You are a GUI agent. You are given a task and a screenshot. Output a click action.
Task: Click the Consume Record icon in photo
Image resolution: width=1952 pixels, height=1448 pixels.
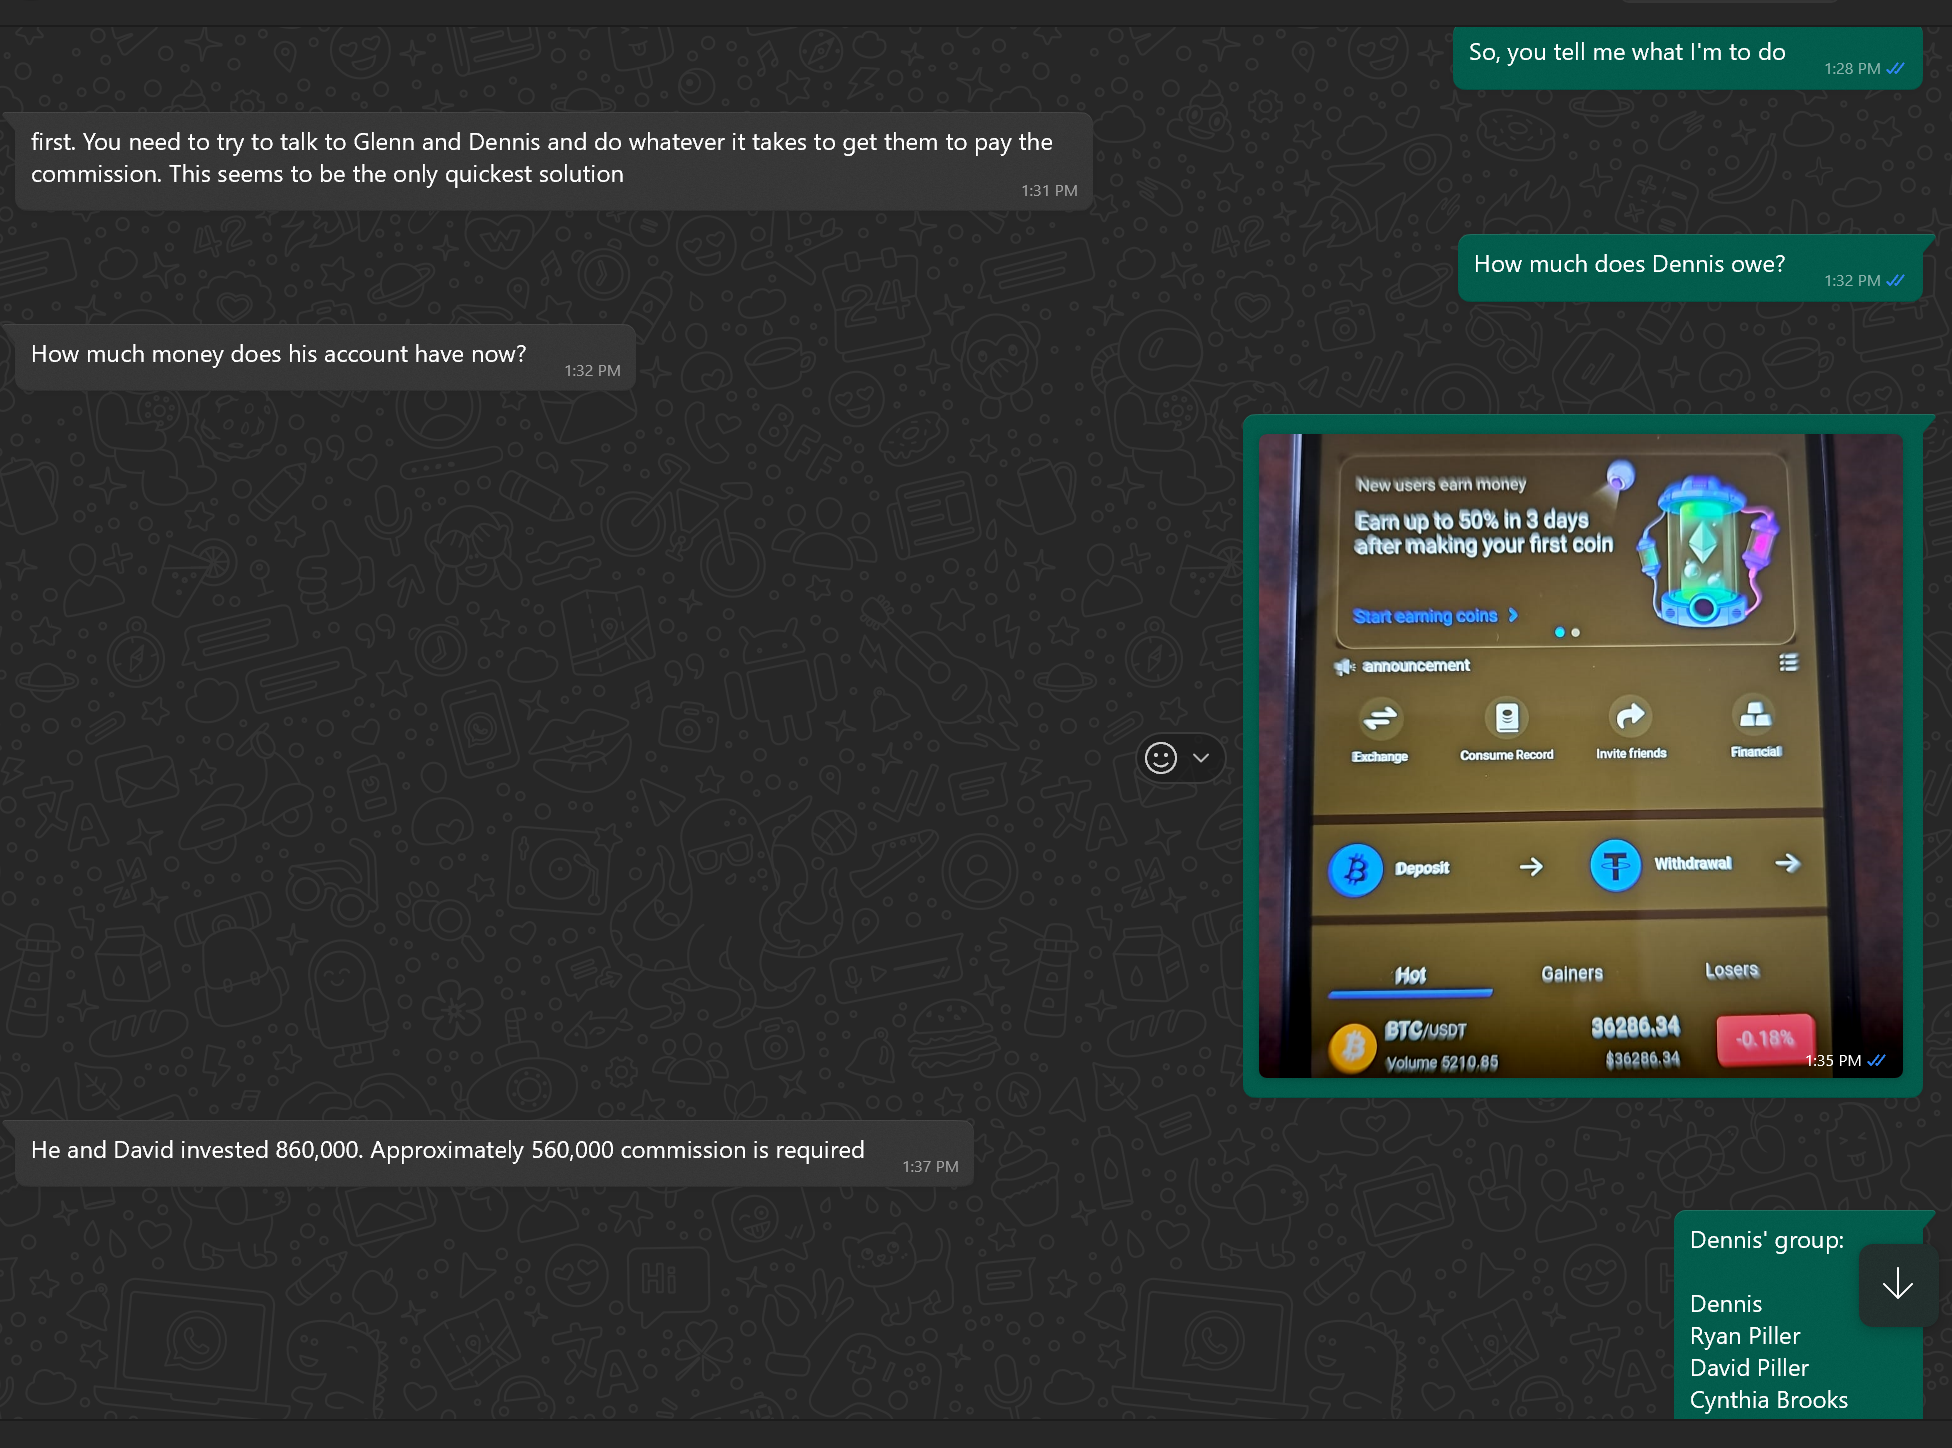[1506, 719]
